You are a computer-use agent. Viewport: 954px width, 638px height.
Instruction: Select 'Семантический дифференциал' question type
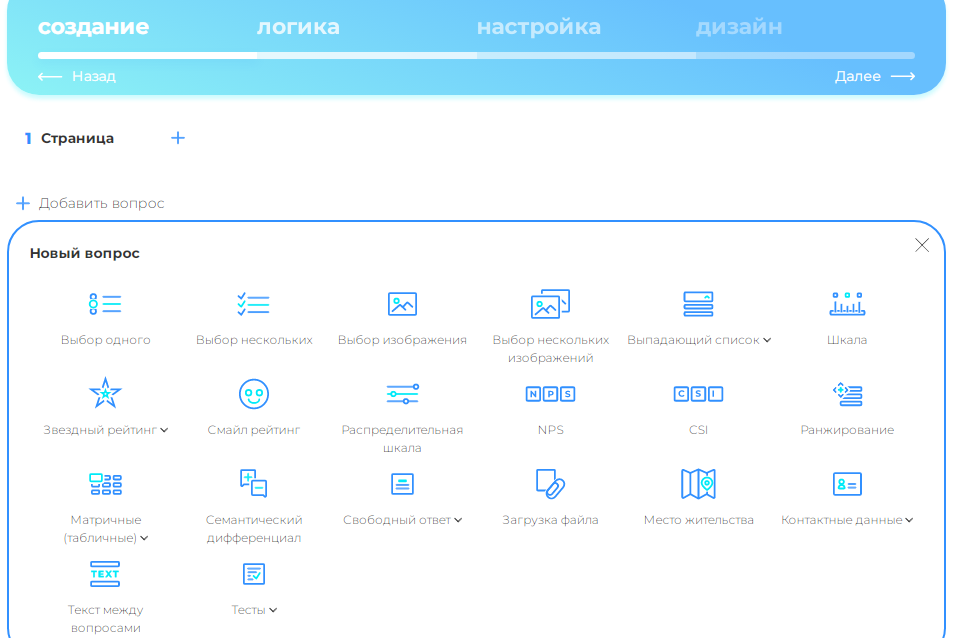(x=253, y=484)
